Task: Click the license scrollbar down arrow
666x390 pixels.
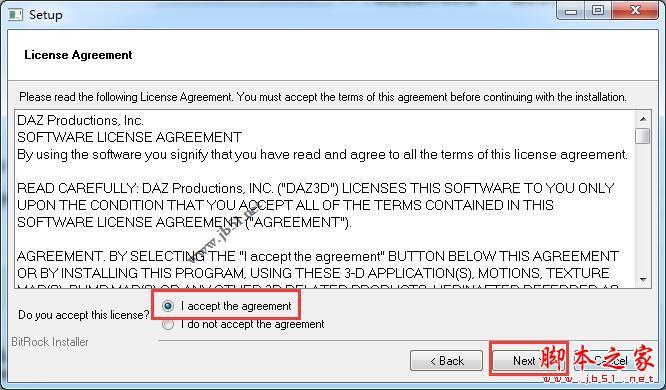Action: click(643, 280)
